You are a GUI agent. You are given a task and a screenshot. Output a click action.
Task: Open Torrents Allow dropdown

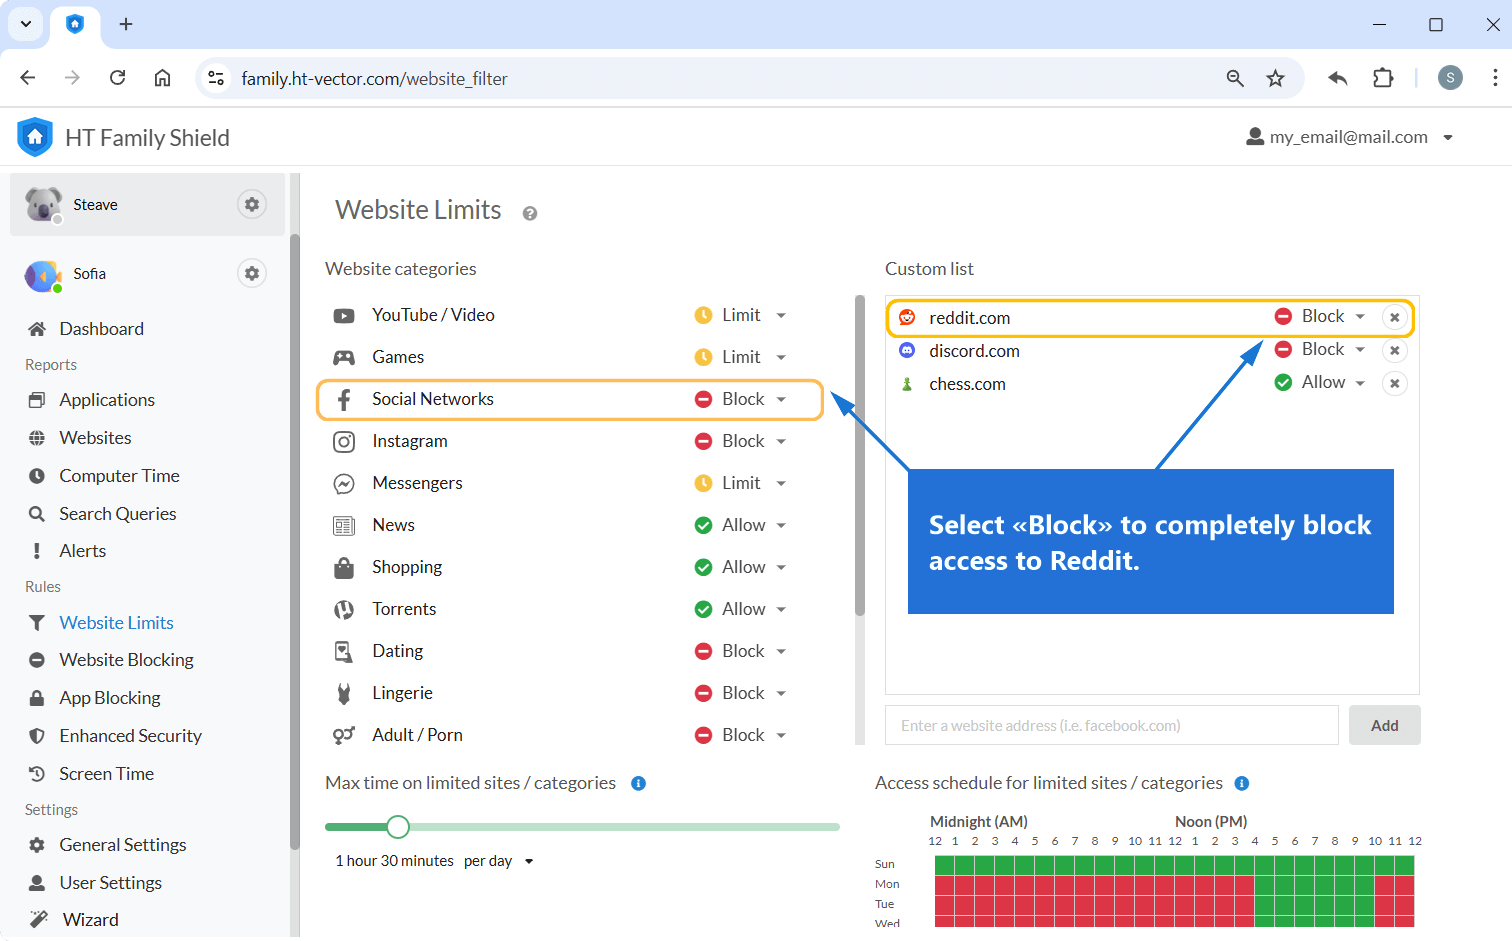point(741,609)
